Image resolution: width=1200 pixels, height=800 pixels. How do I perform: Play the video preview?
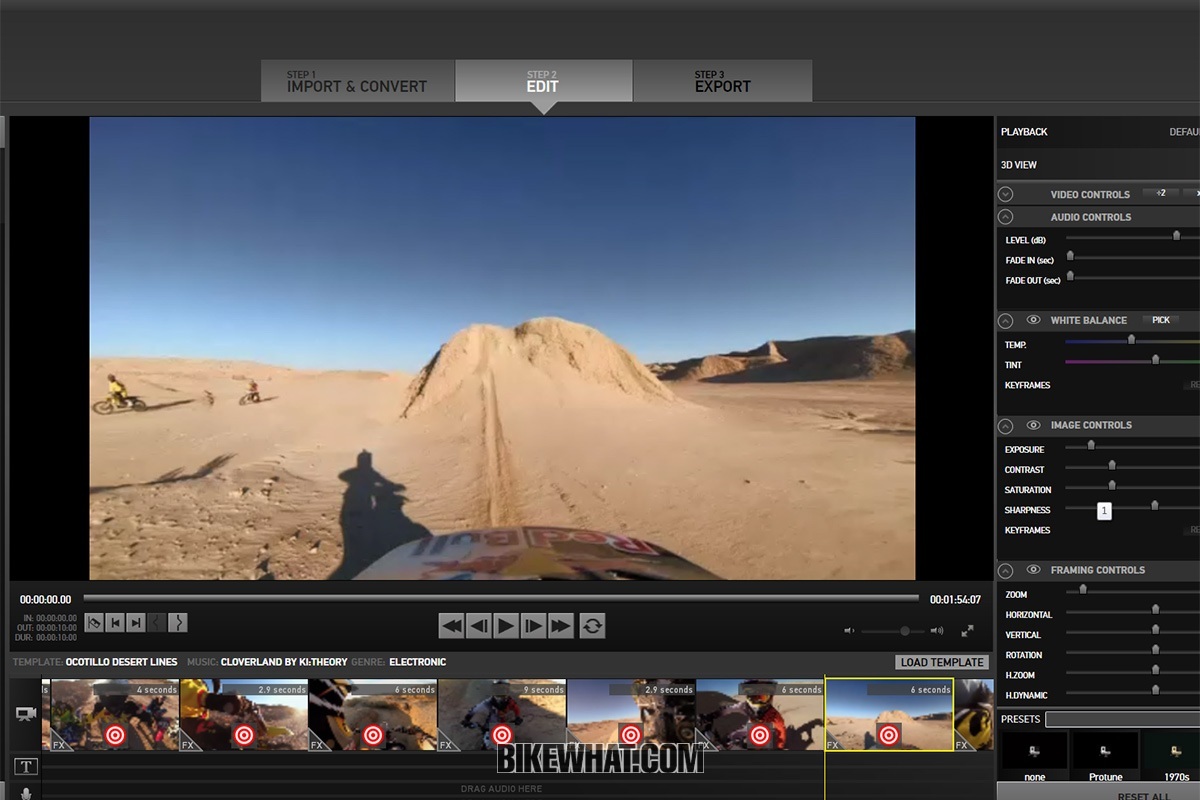pyautogui.click(x=506, y=626)
